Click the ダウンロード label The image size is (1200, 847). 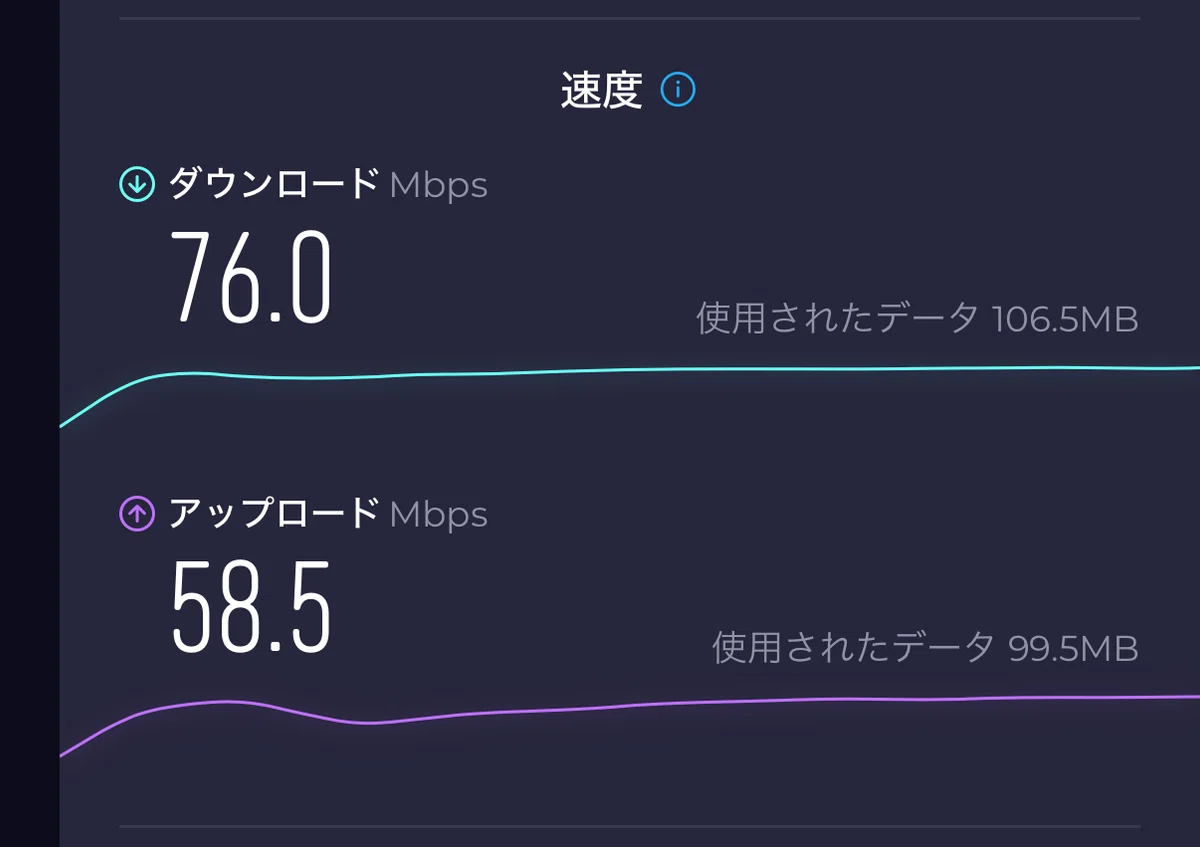274,185
